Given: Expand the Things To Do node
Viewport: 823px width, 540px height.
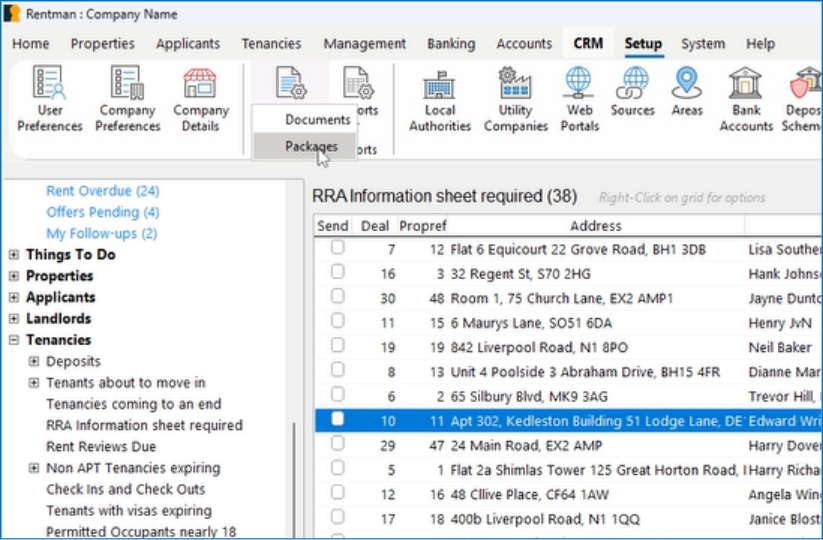Looking at the screenshot, I should tap(14, 255).
